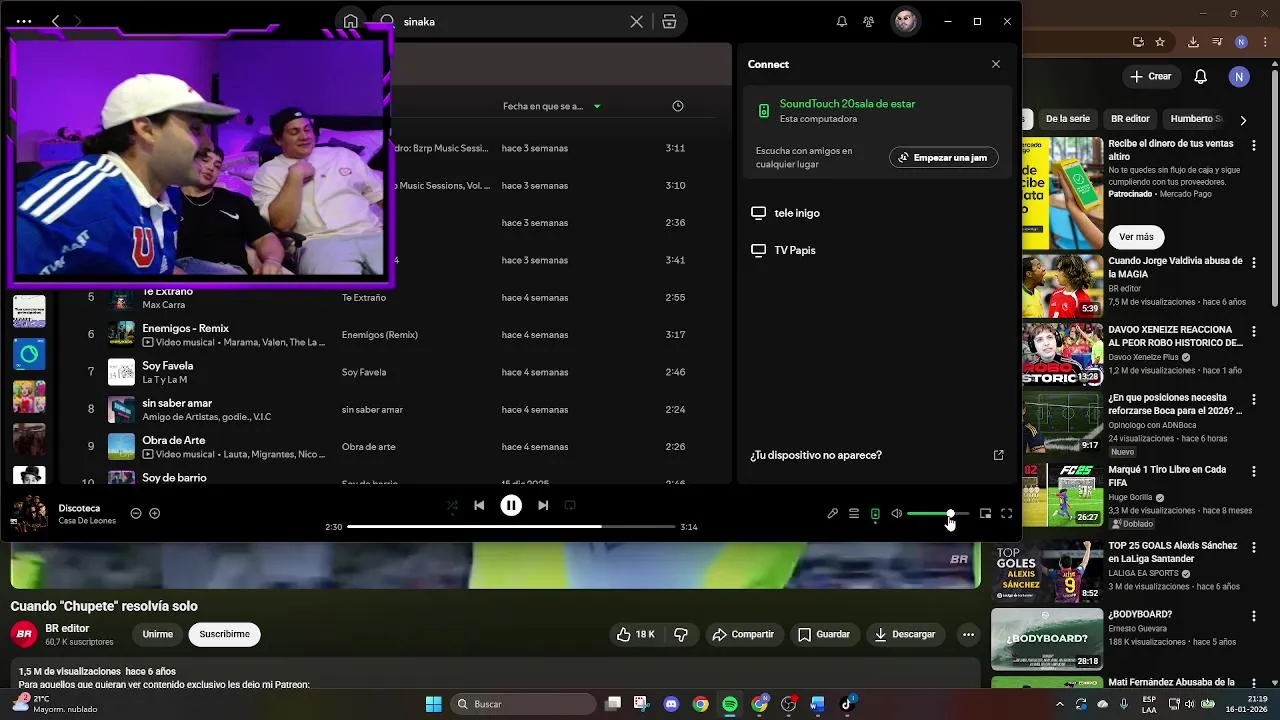Seek within the song progress bar

point(511,527)
